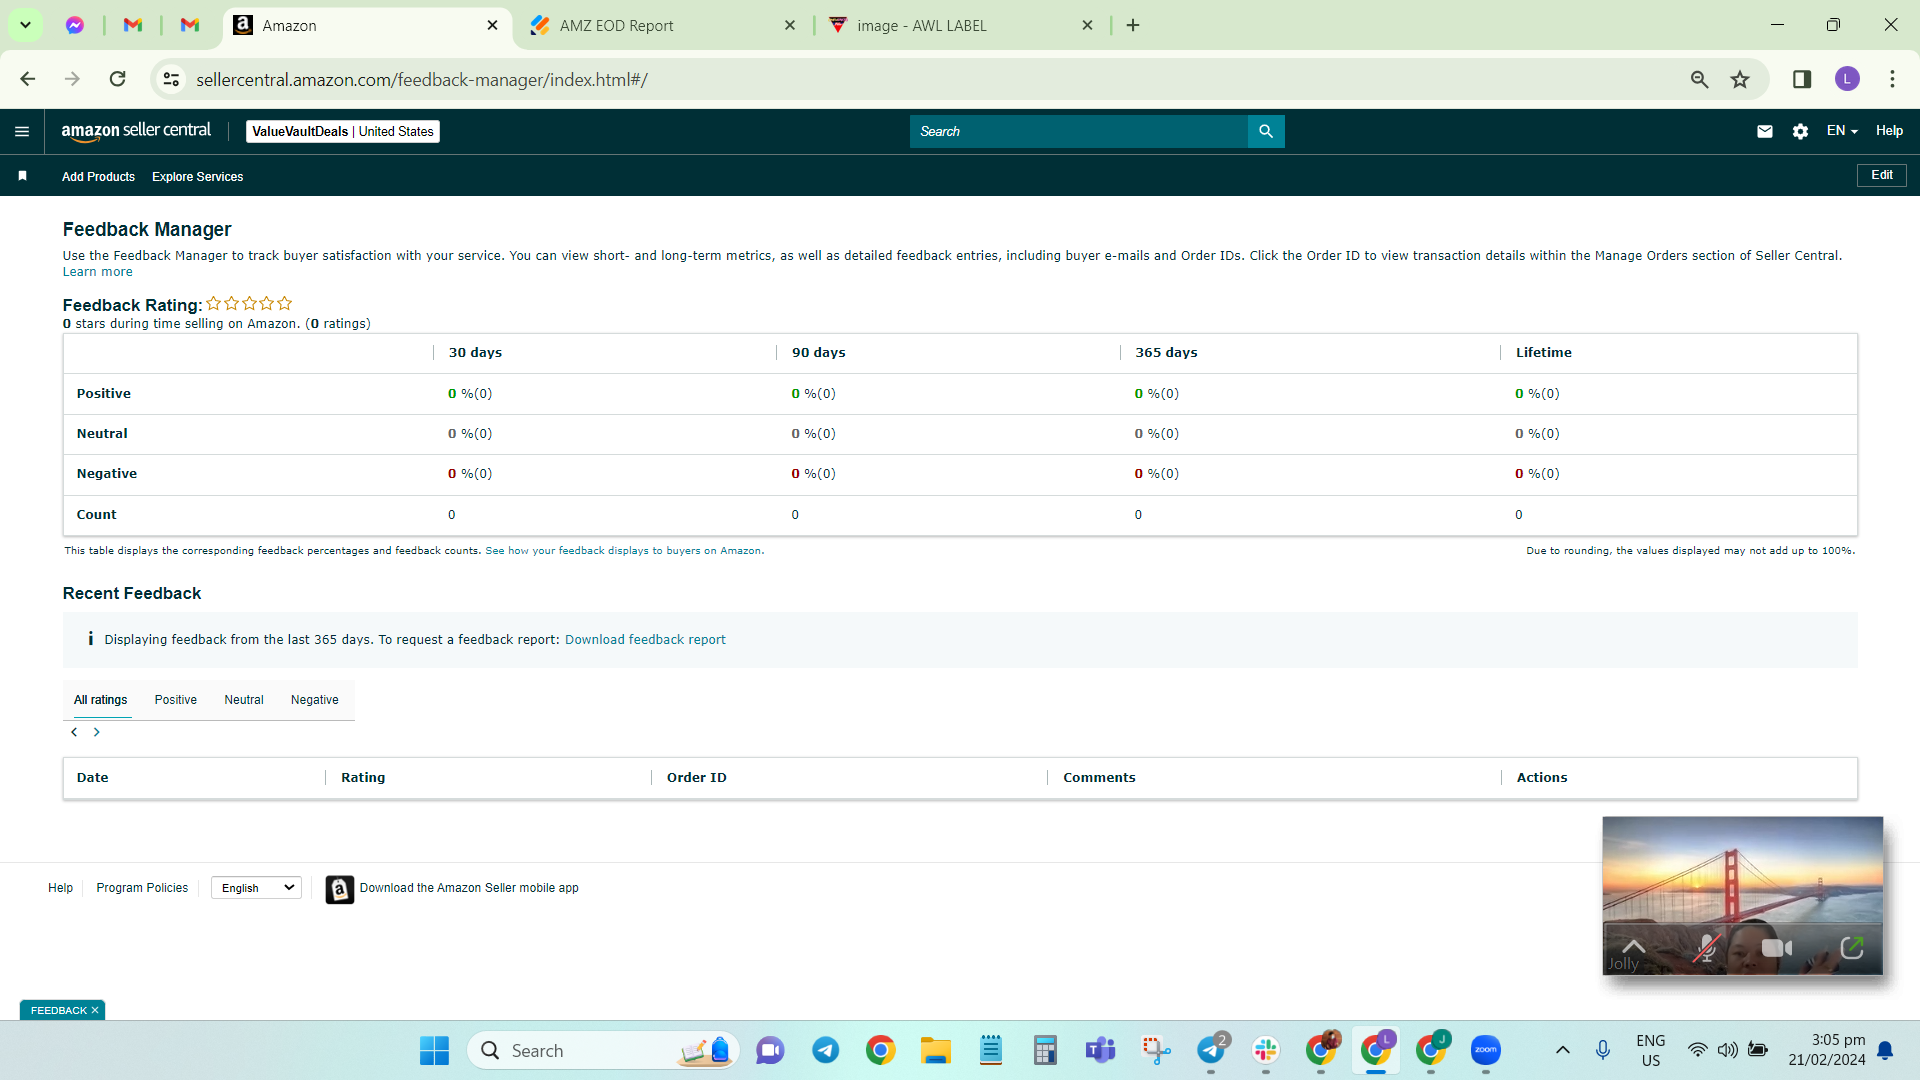1920x1080 pixels.
Task: Close the FEEDBACK widget
Action: [95, 1011]
